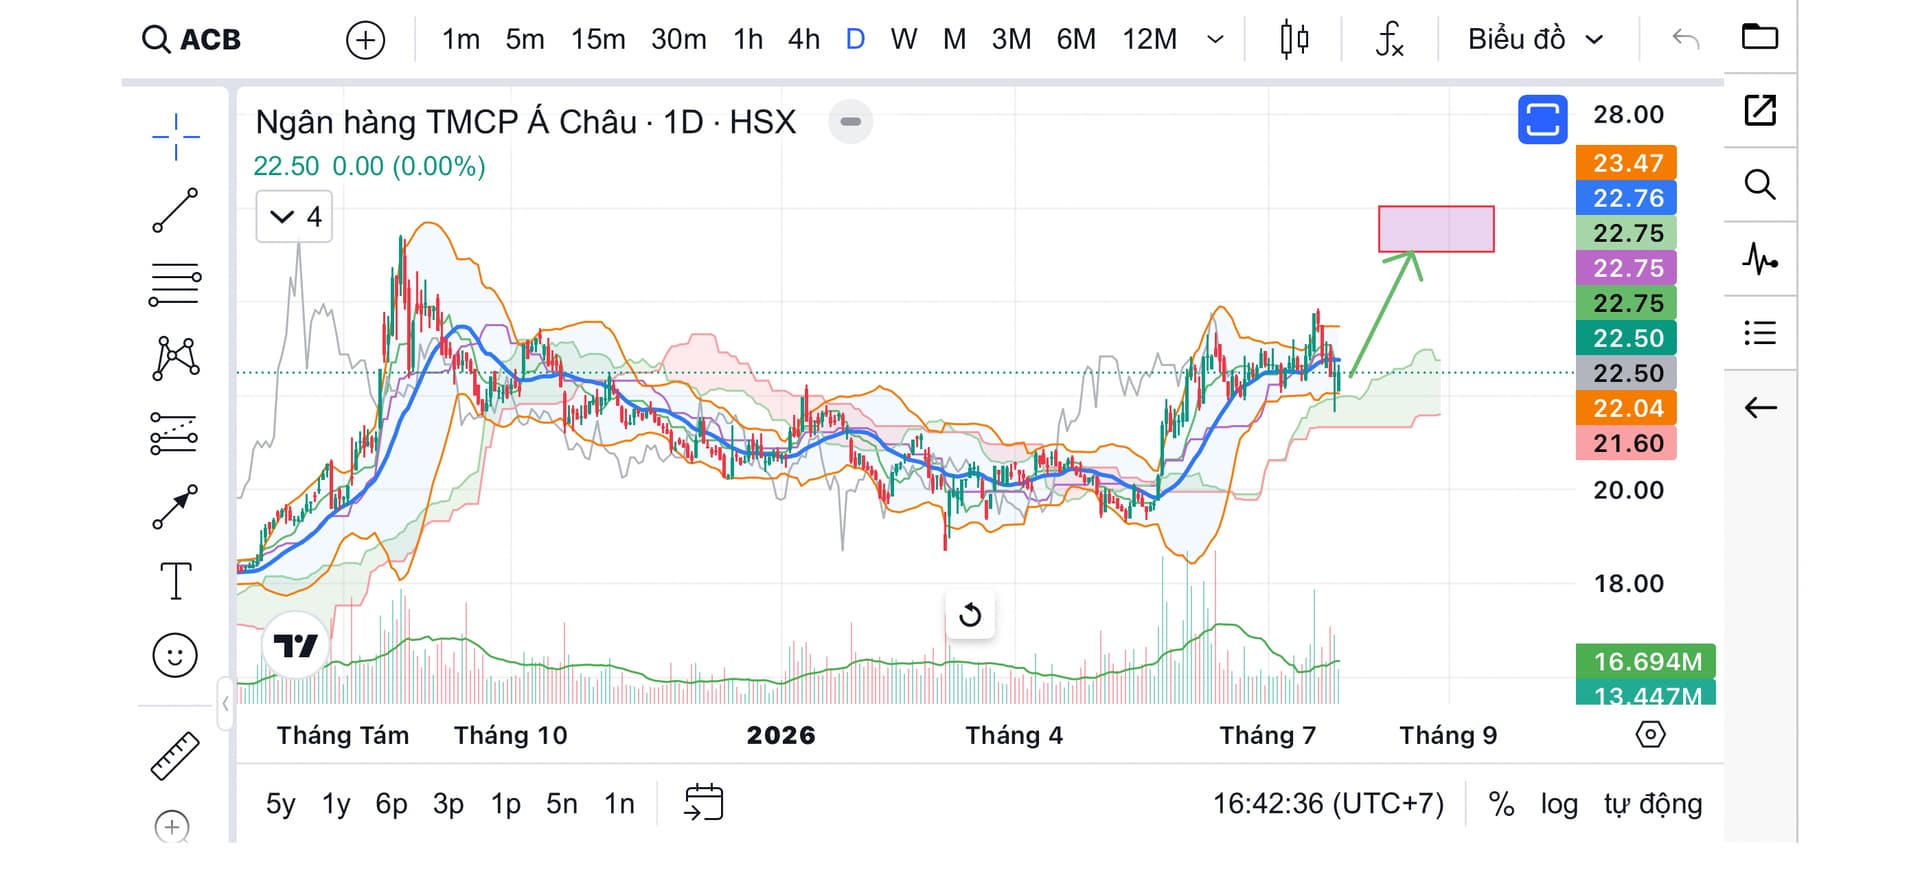The width and height of the screenshot is (1920, 886).
Task: Open the chart in a new window
Action: point(1760,110)
